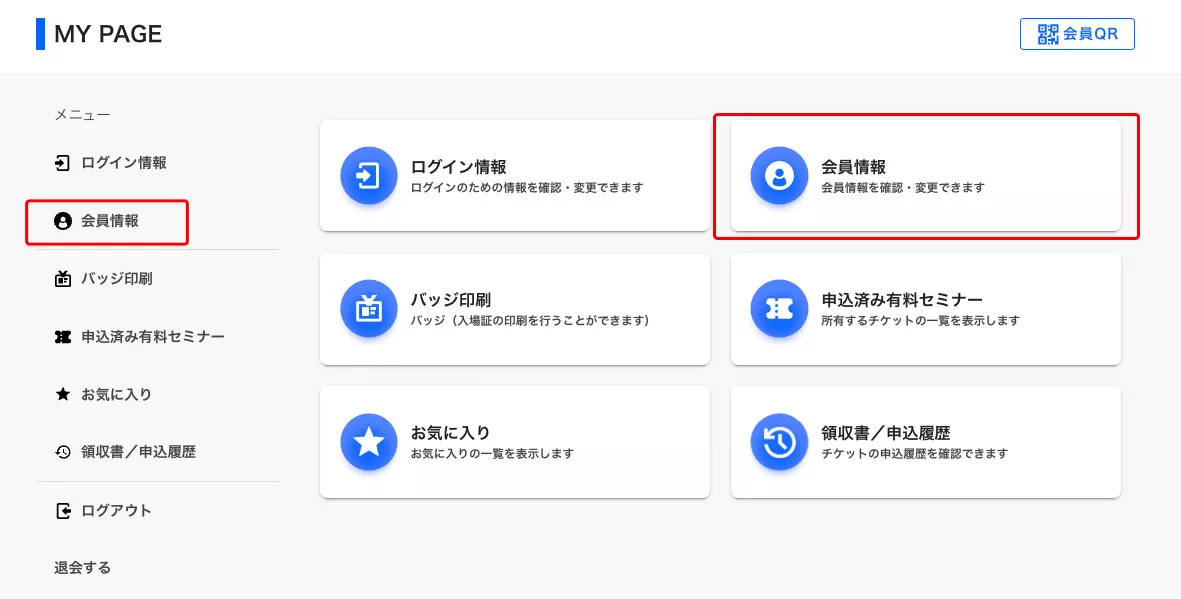Click the login arrow icon in the sidebar menu
Image resolution: width=1181 pixels, height=599 pixels.
[63, 163]
